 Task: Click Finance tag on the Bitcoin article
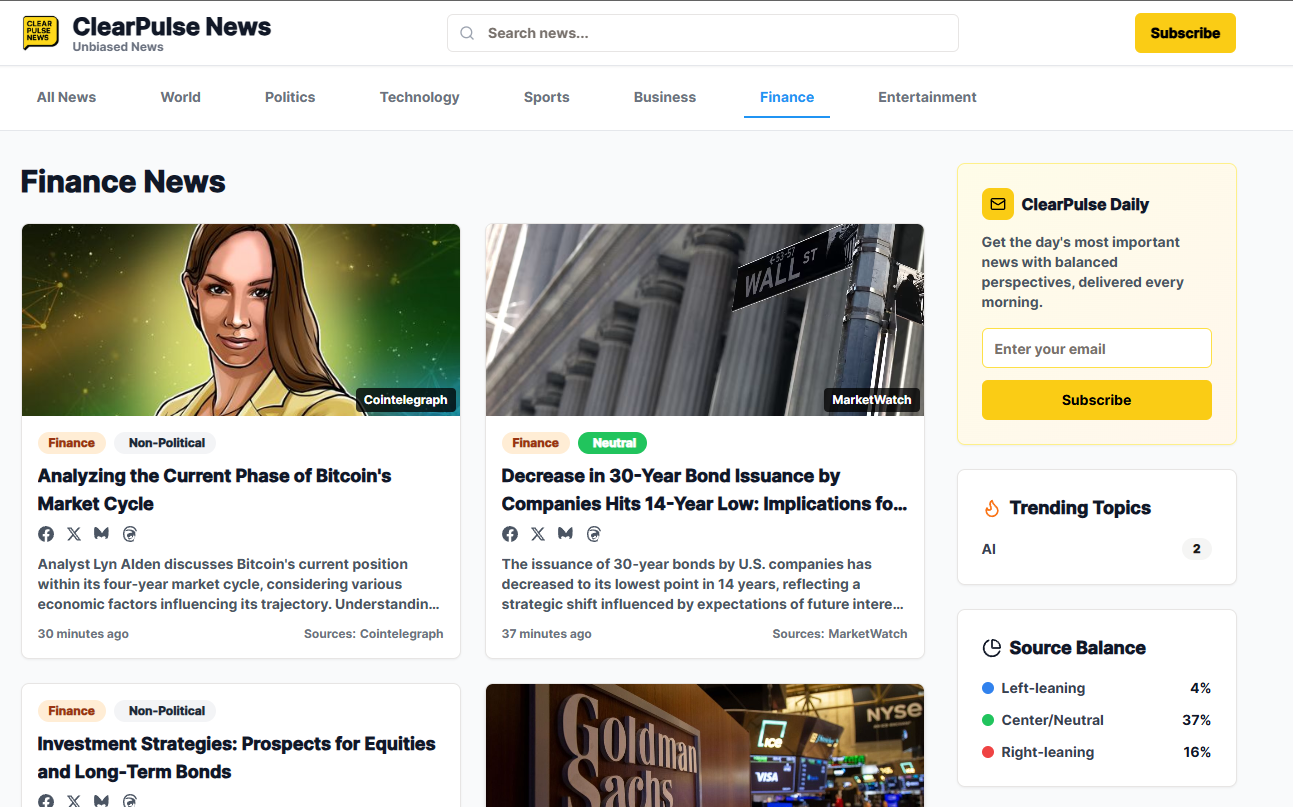72,443
